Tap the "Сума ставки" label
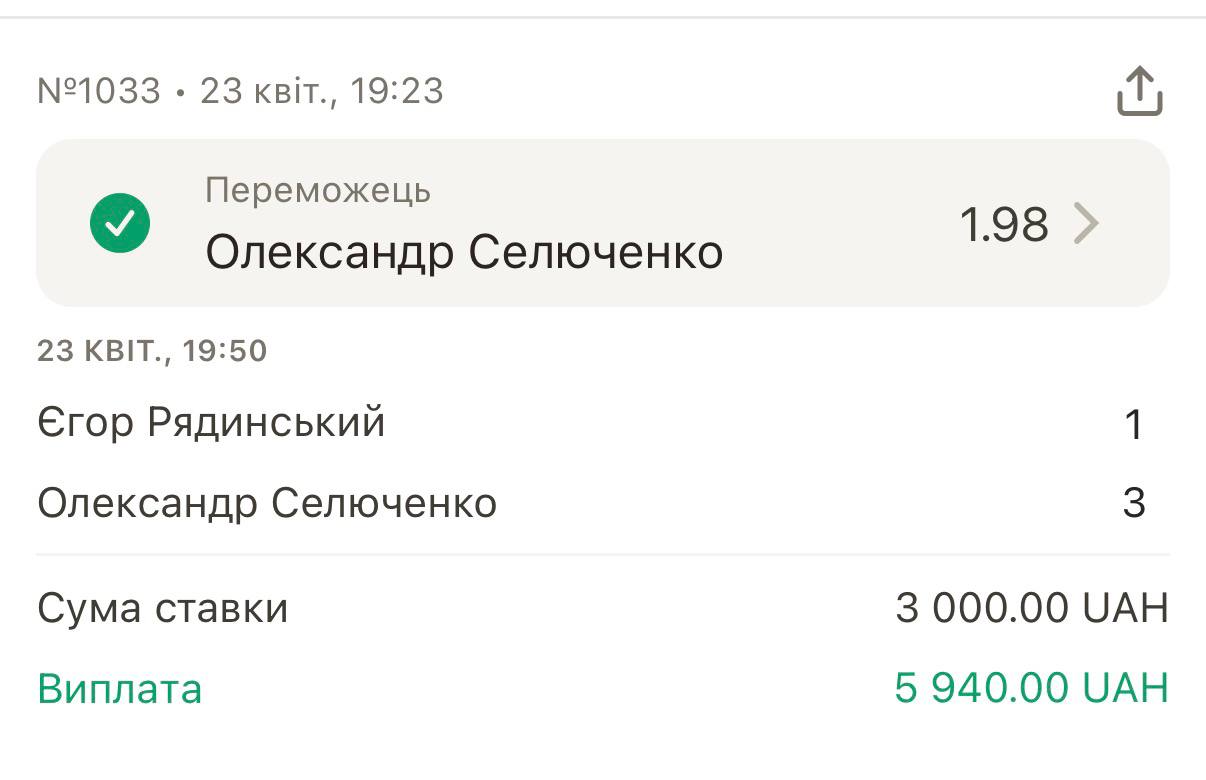 [163, 608]
